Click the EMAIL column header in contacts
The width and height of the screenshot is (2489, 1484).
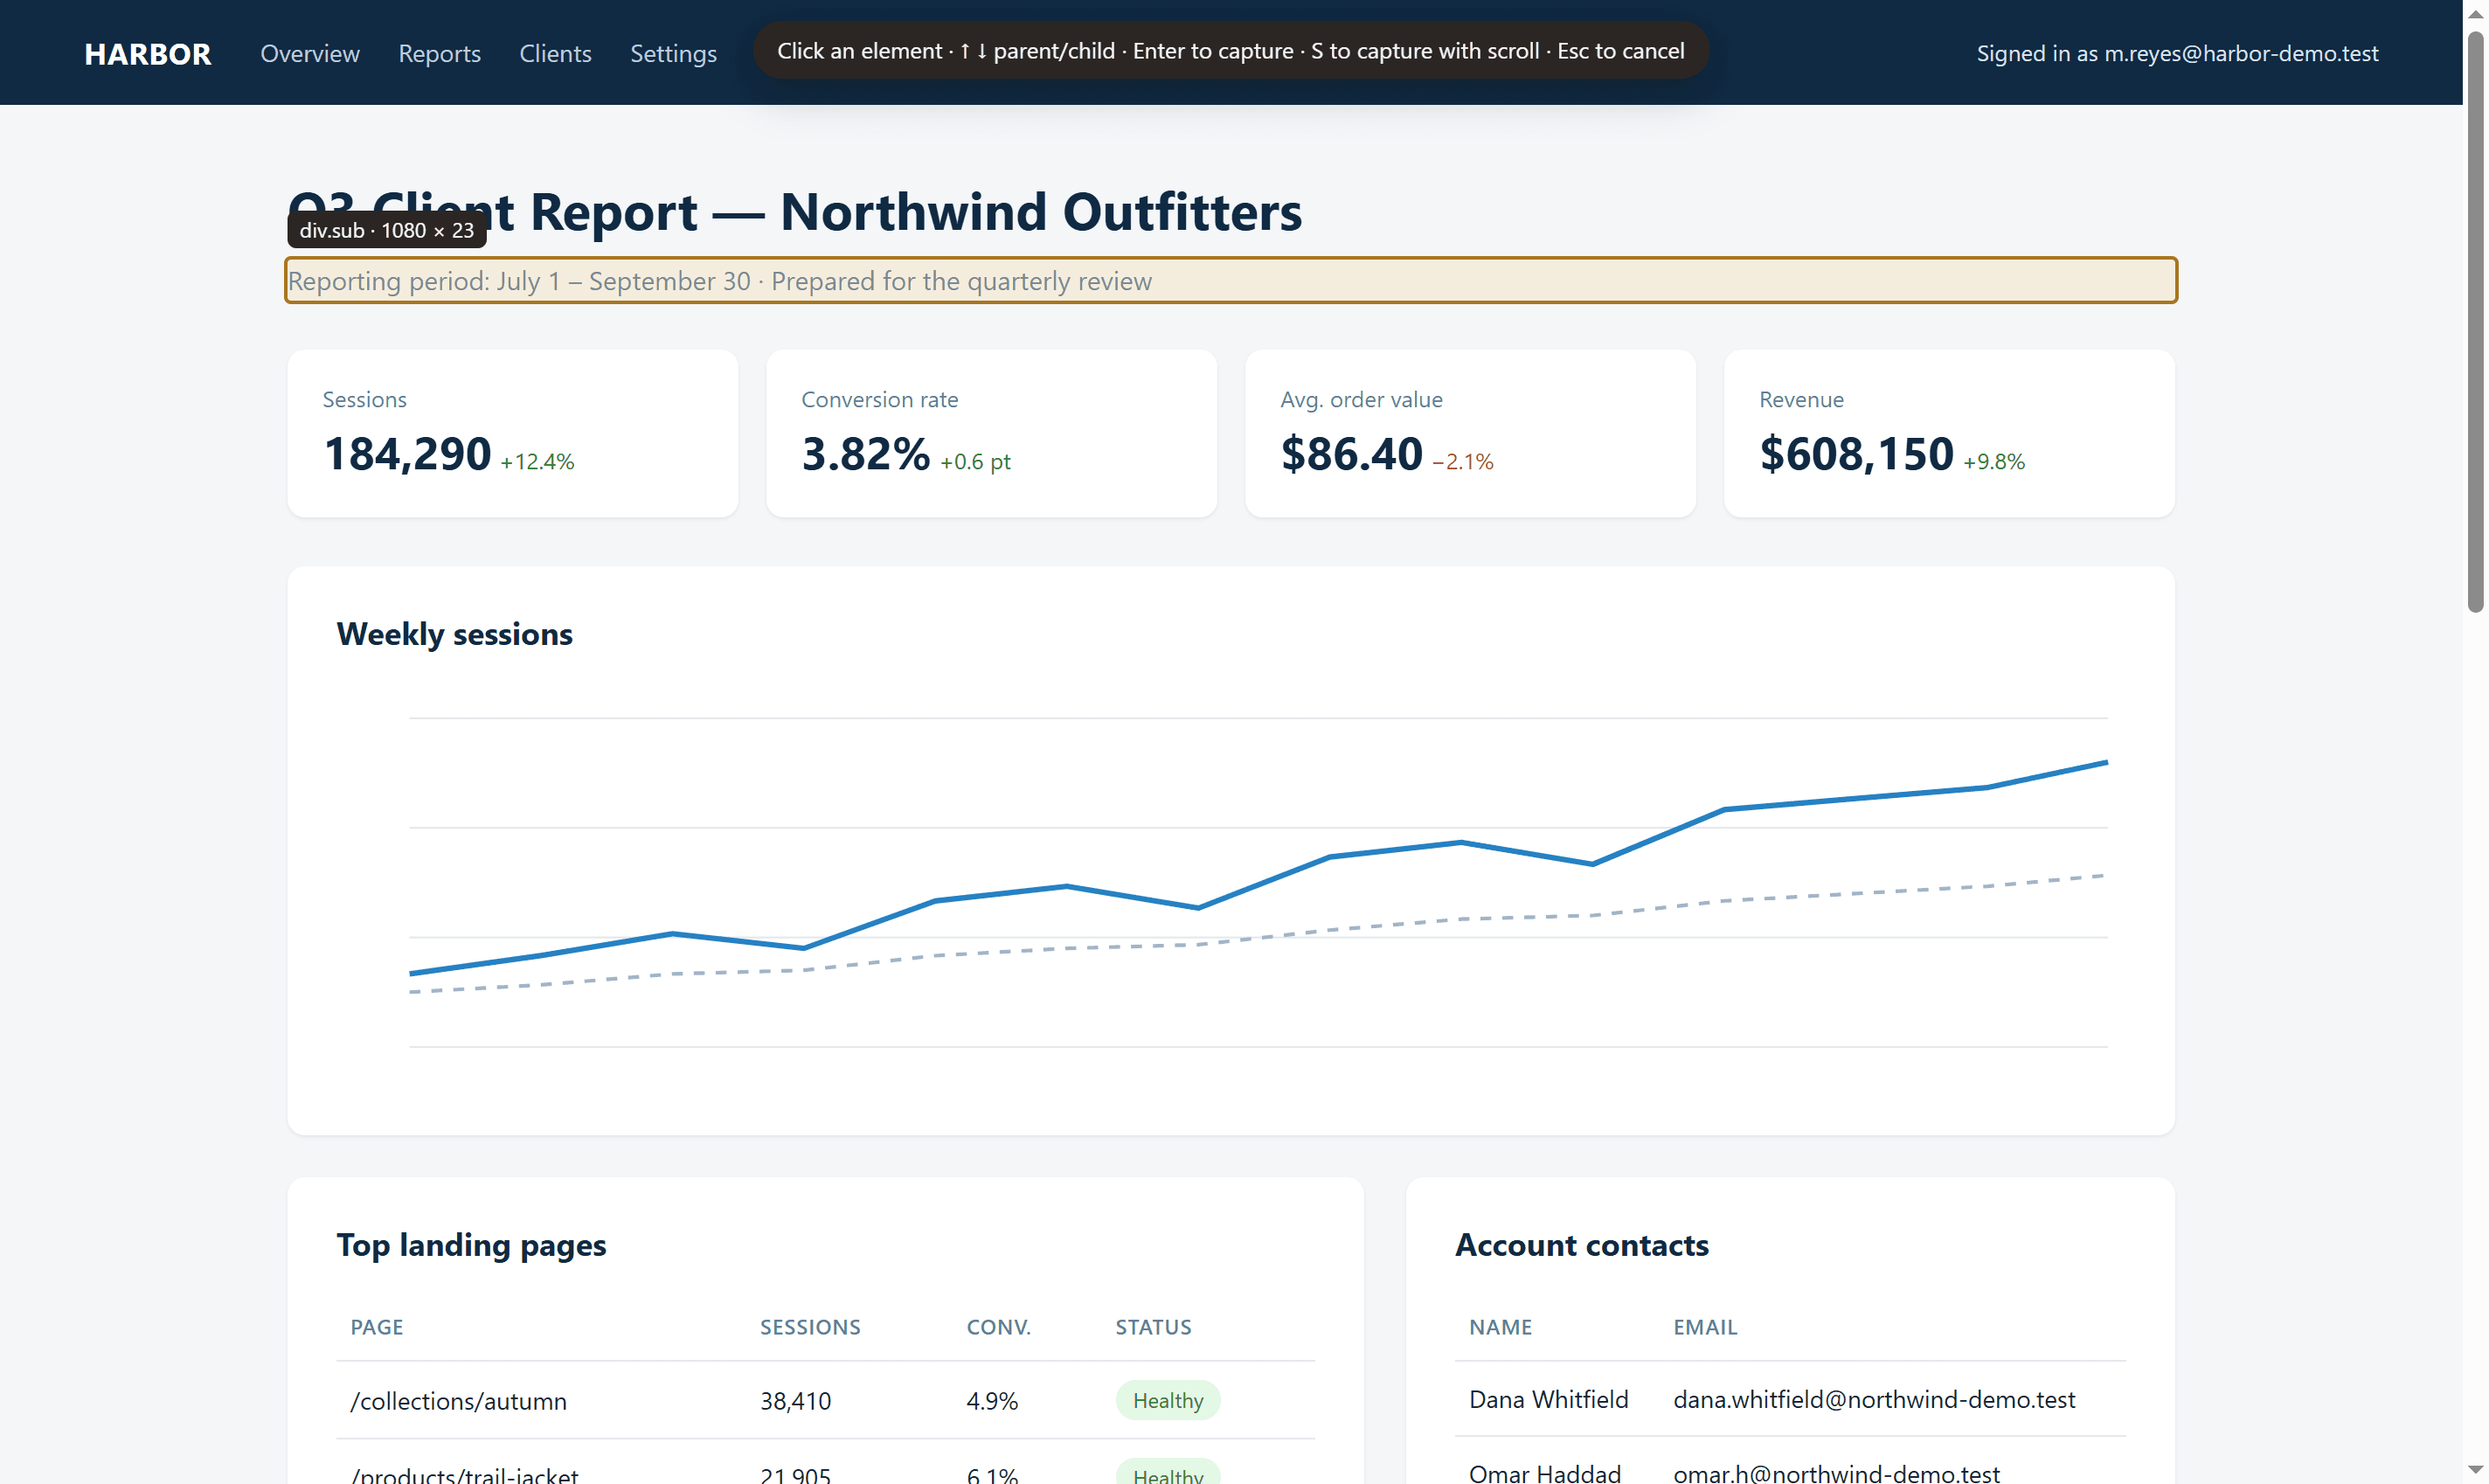tap(1705, 1327)
